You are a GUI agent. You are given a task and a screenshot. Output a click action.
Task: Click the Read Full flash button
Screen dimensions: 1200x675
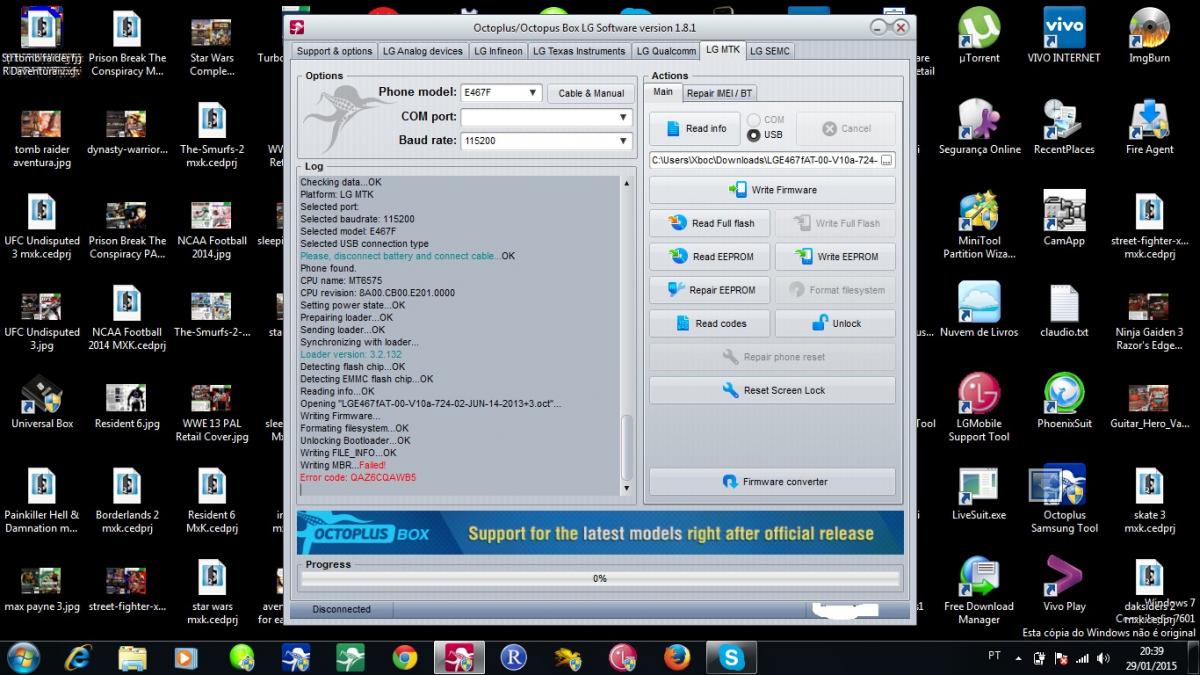point(711,223)
